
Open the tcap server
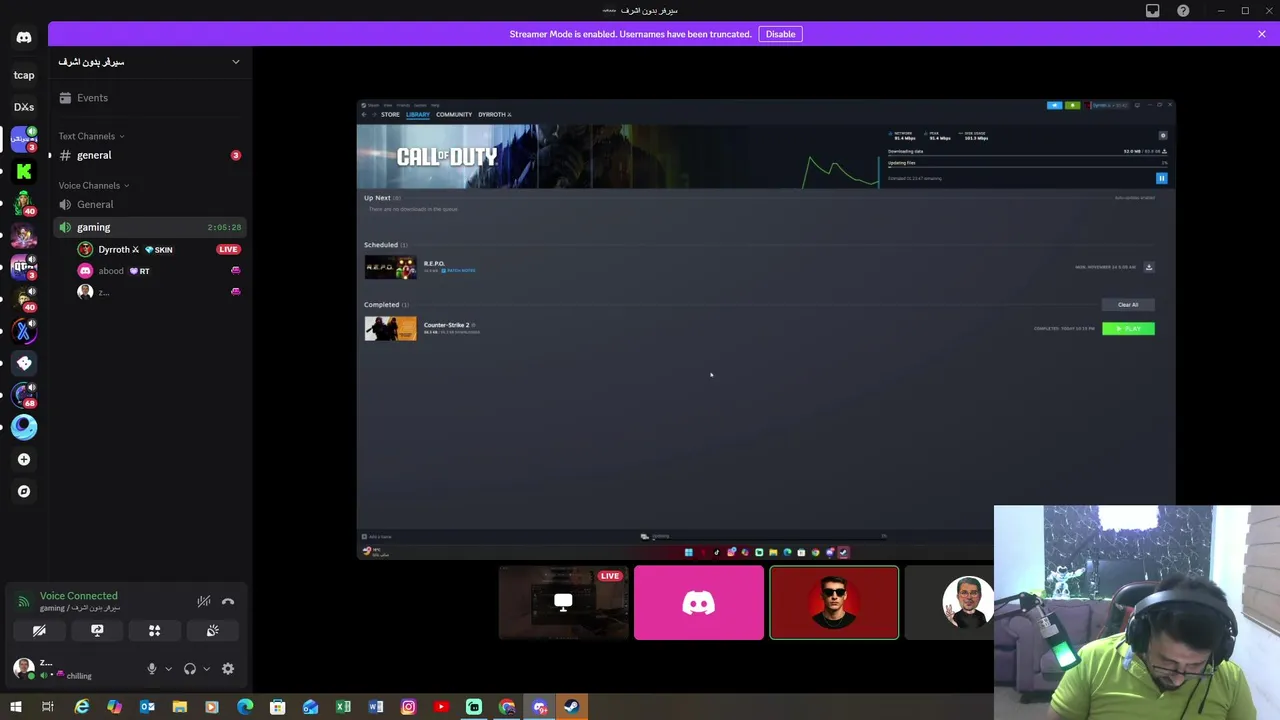tap(24, 75)
